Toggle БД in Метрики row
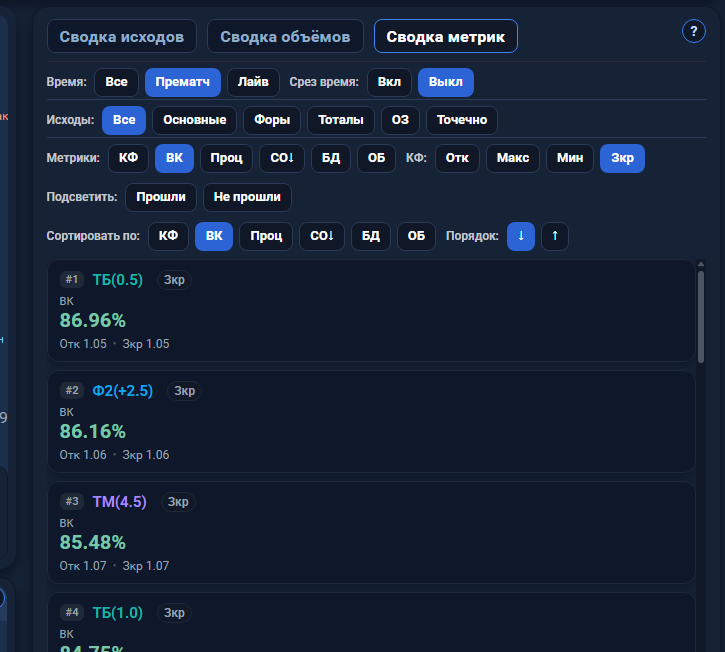The height and width of the screenshot is (652, 725). click(x=331, y=158)
